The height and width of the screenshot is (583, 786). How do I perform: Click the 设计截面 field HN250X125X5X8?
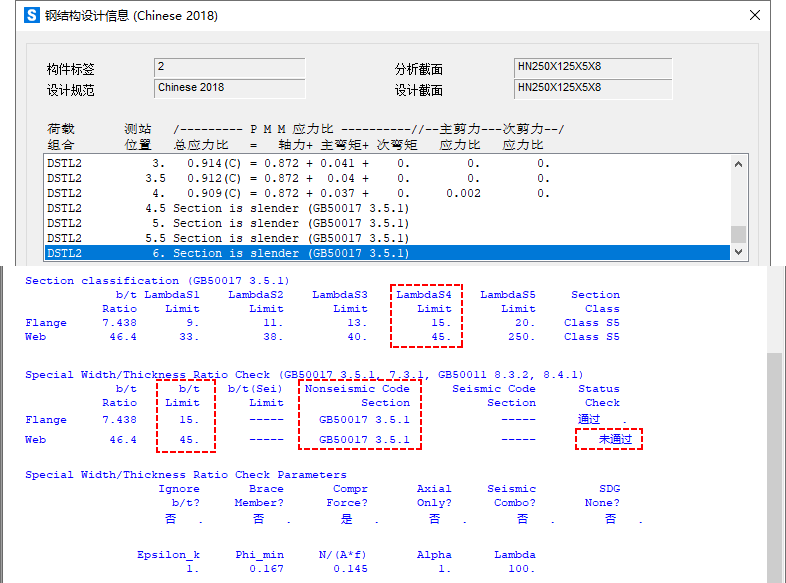tap(592, 89)
